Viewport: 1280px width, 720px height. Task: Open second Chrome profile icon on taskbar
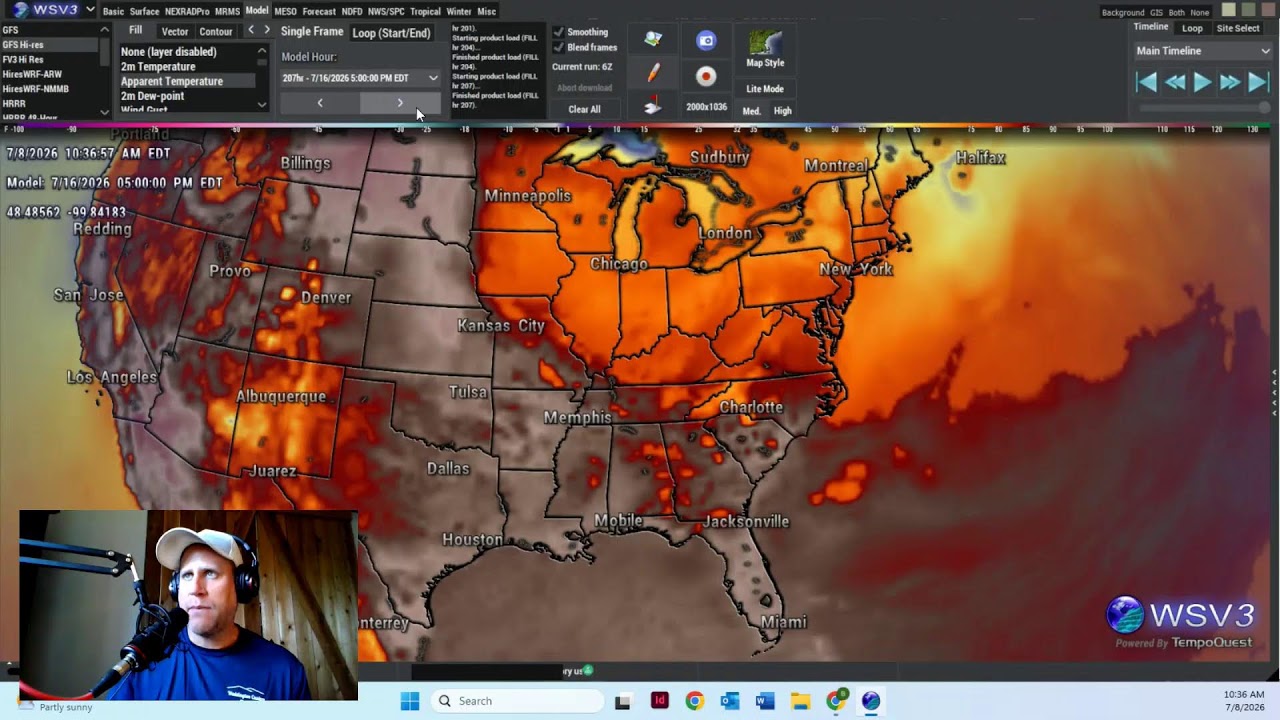tap(836, 701)
